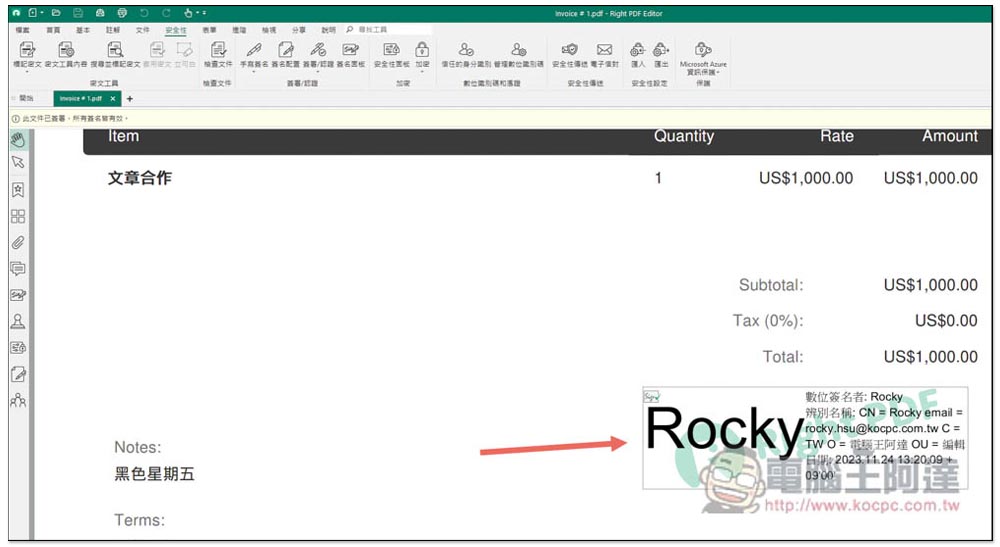Open the new document dropdown in title bar
Viewport: 1000px width, 547px height.
pos(41,13)
